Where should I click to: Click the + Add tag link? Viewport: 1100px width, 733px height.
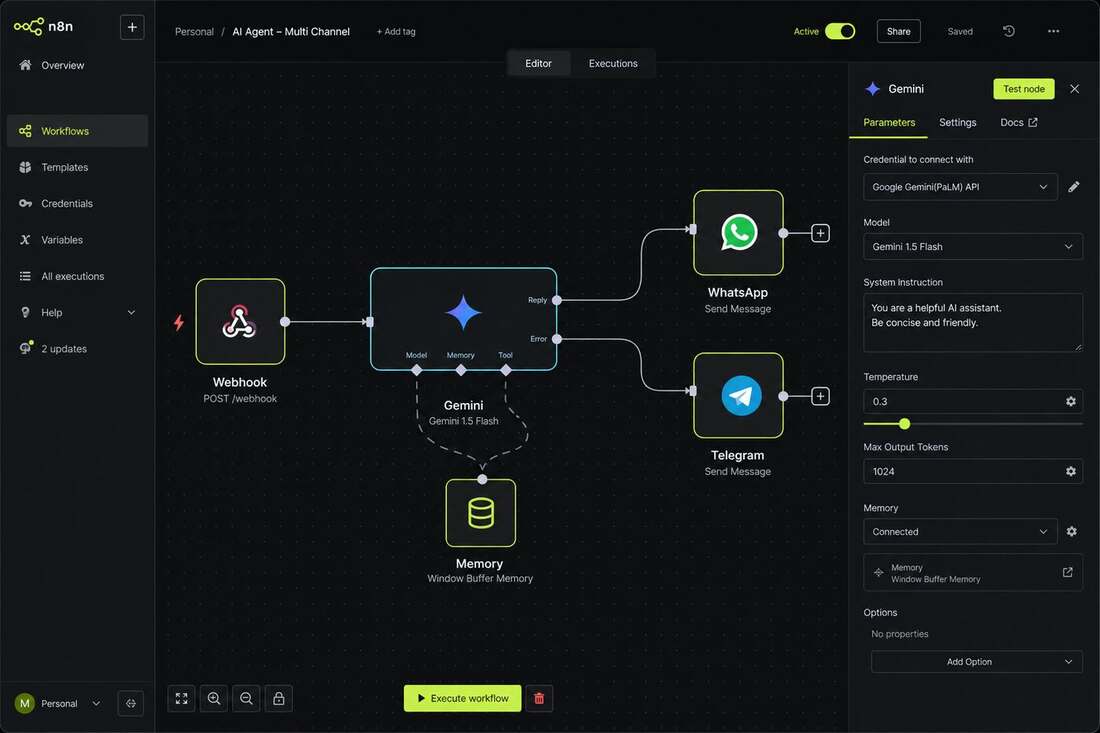(396, 32)
